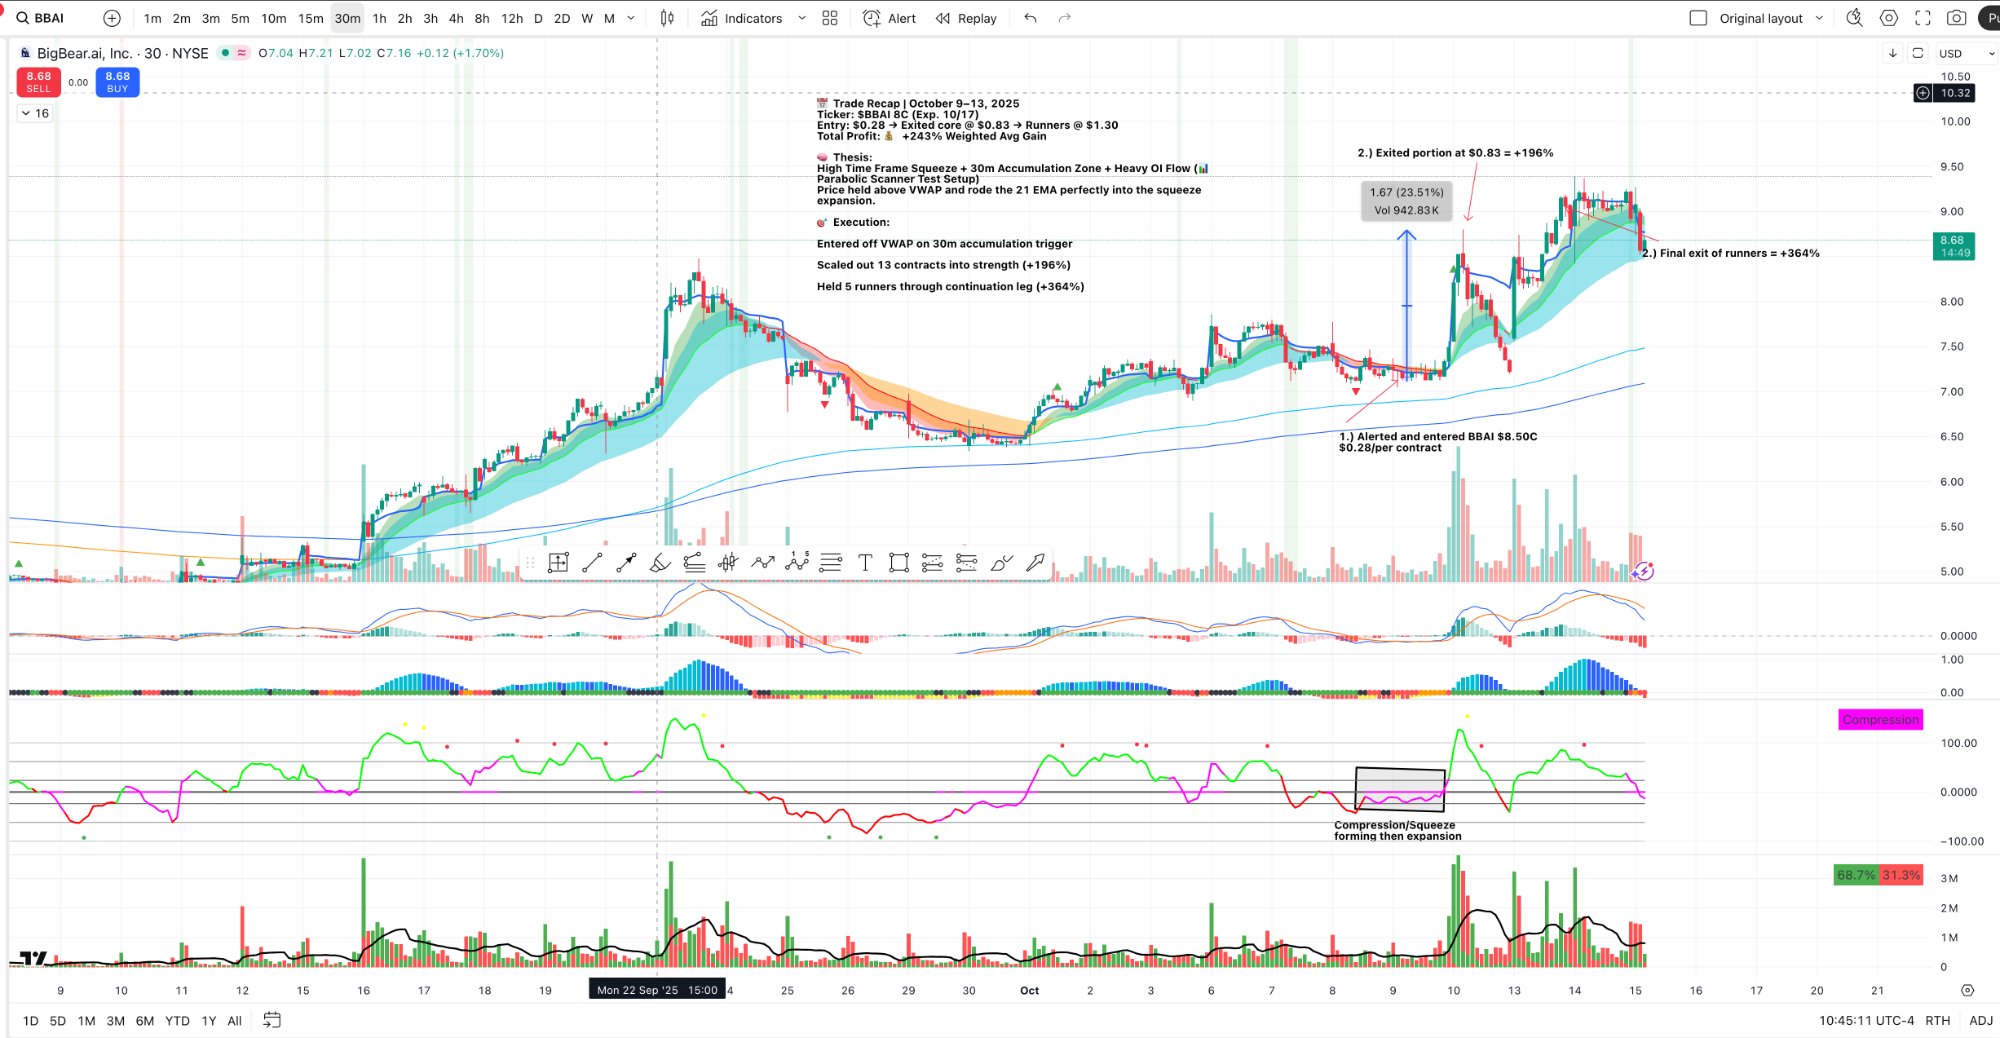Click the magenta Compression label
This screenshot has height=1038, width=2000.
1880,719
